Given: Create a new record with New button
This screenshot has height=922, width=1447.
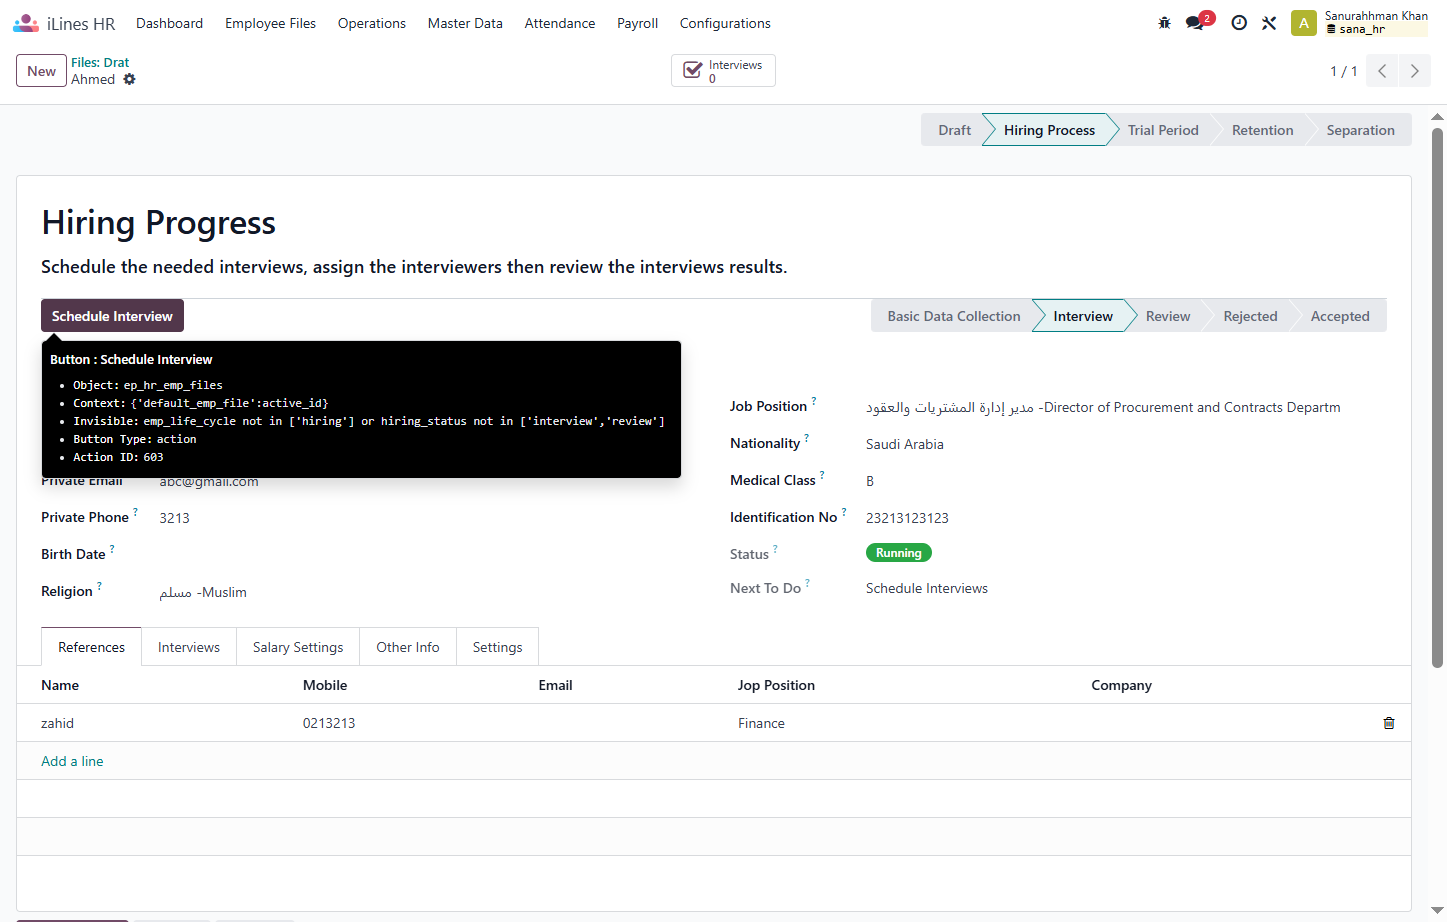Looking at the screenshot, I should [x=41, y=71].
